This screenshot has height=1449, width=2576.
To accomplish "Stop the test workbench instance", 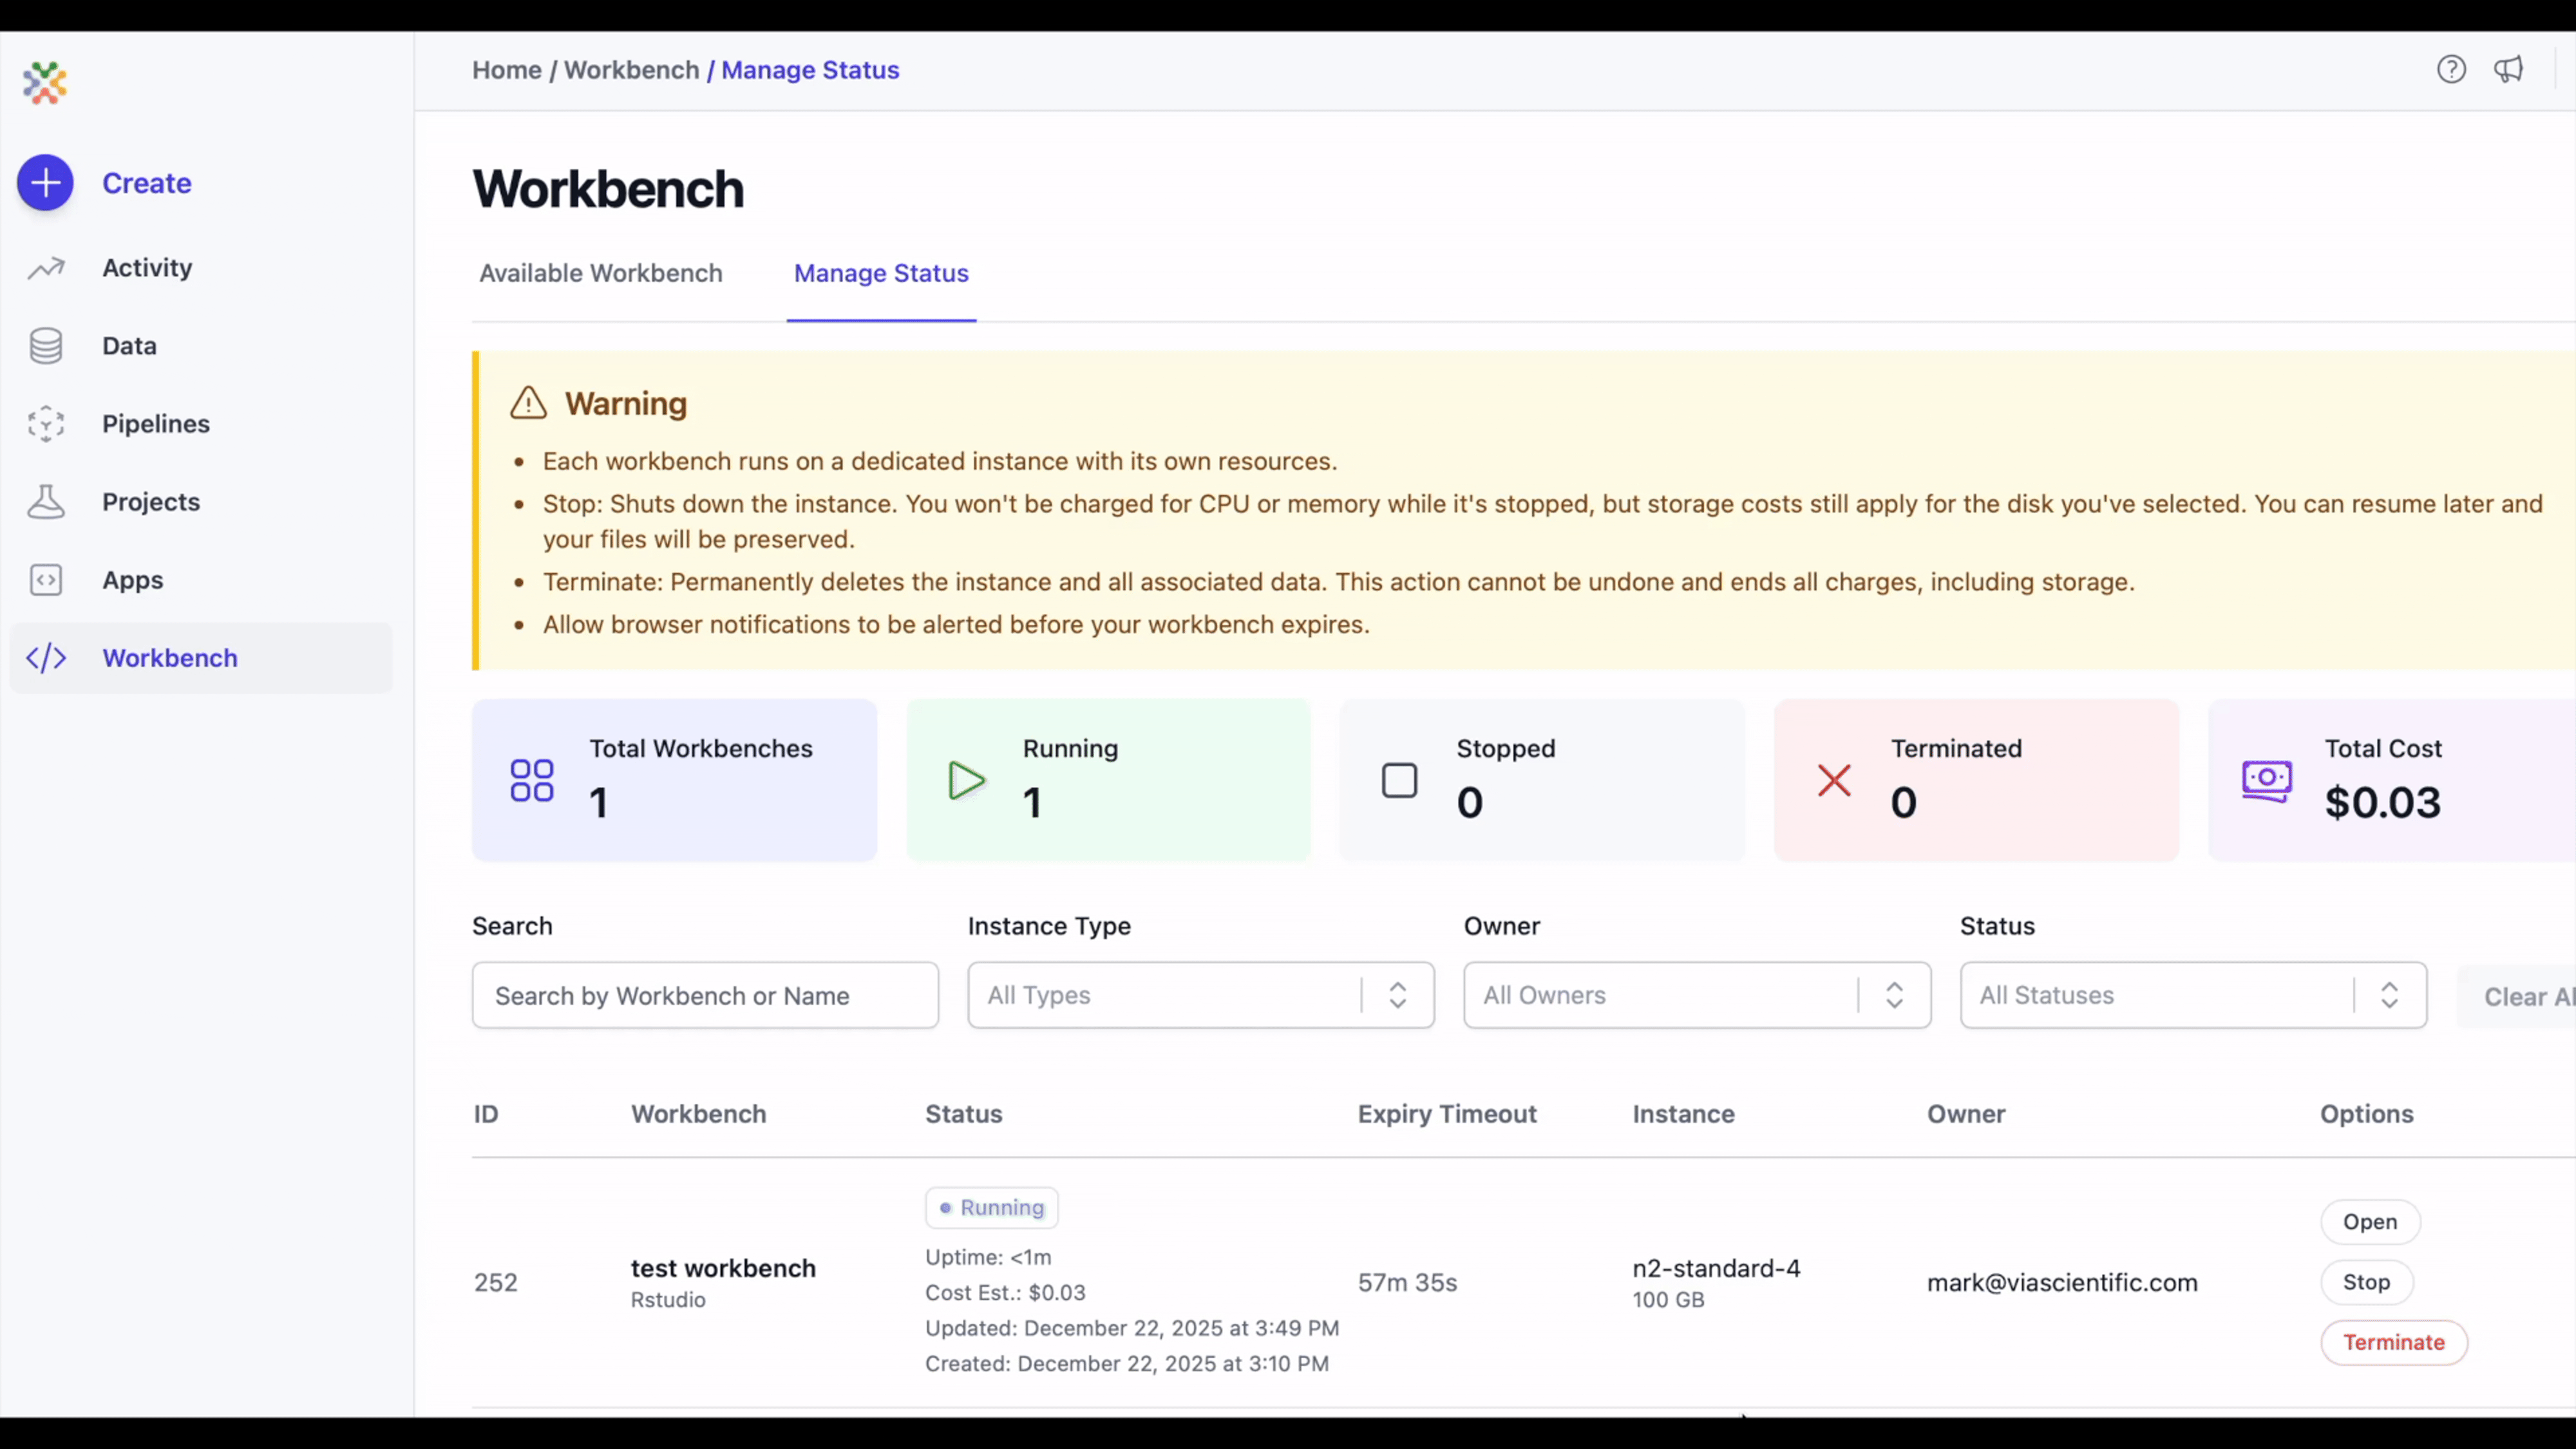I will pyautogui.click(x=2367, y=1282).
